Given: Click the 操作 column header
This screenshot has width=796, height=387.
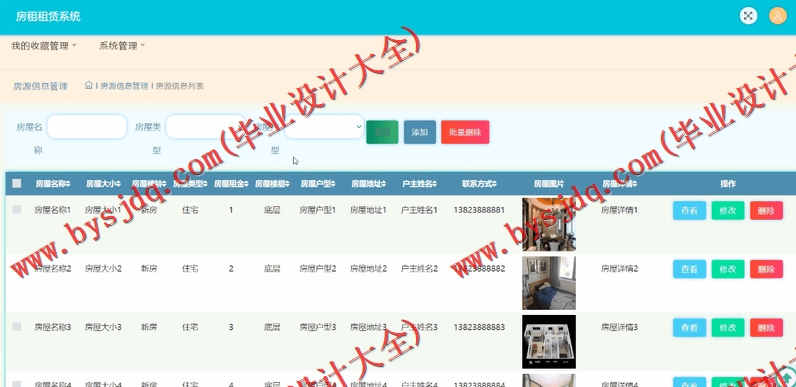Looking at the screenshot, I should pos(727,184).
